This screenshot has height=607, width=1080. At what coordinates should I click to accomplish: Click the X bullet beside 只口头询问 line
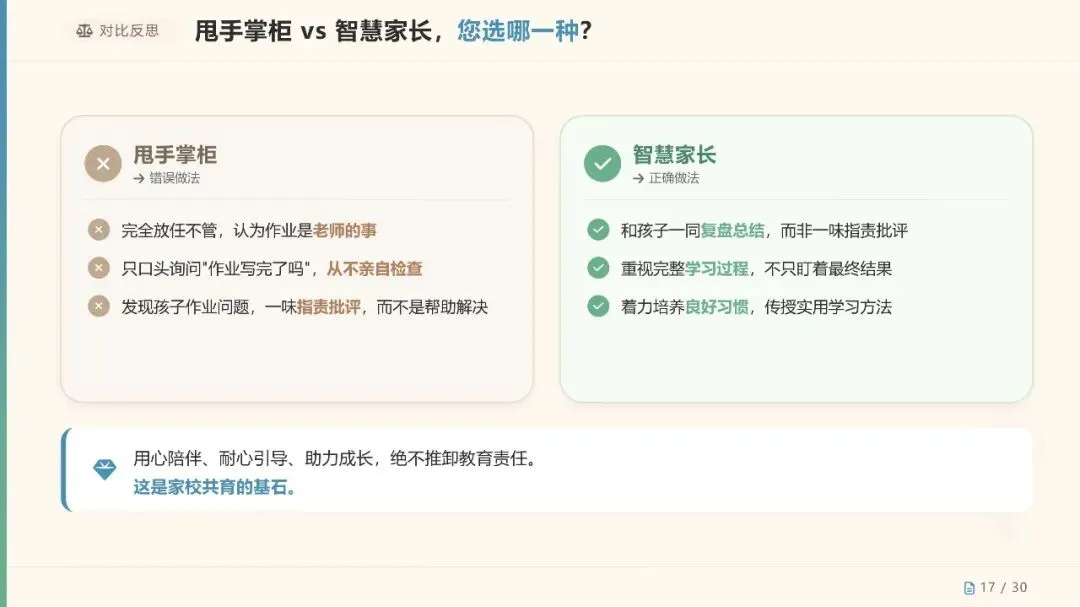98,267
